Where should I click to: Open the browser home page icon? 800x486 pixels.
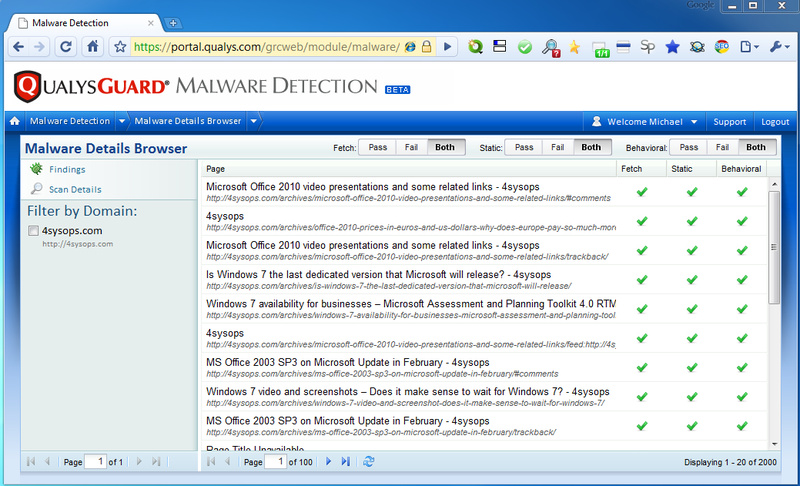[92, 46]
